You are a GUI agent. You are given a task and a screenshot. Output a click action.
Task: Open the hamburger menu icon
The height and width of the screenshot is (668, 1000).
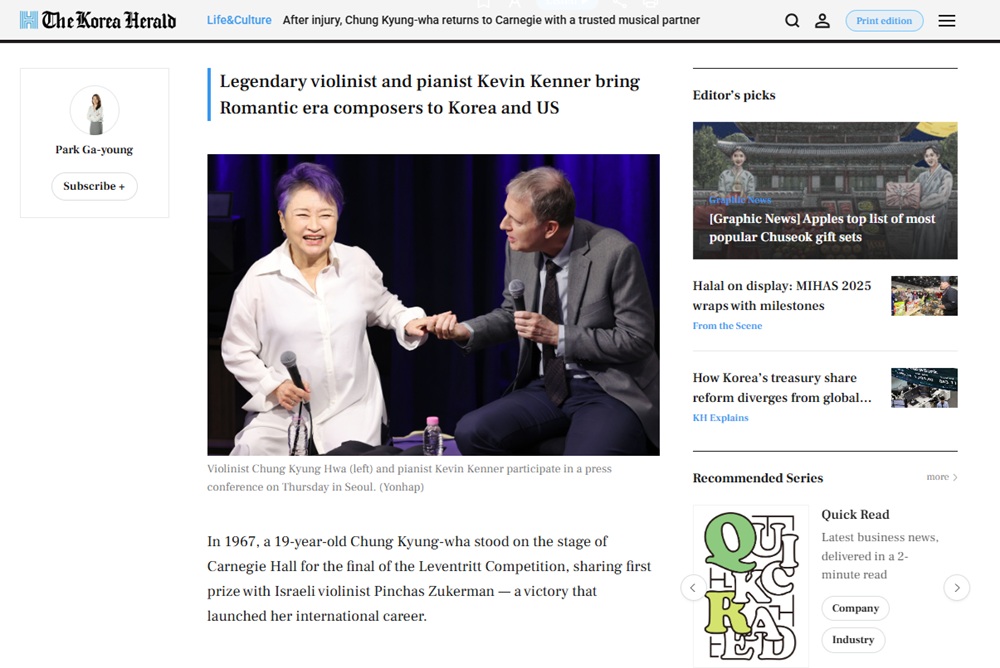click(946, 20)
